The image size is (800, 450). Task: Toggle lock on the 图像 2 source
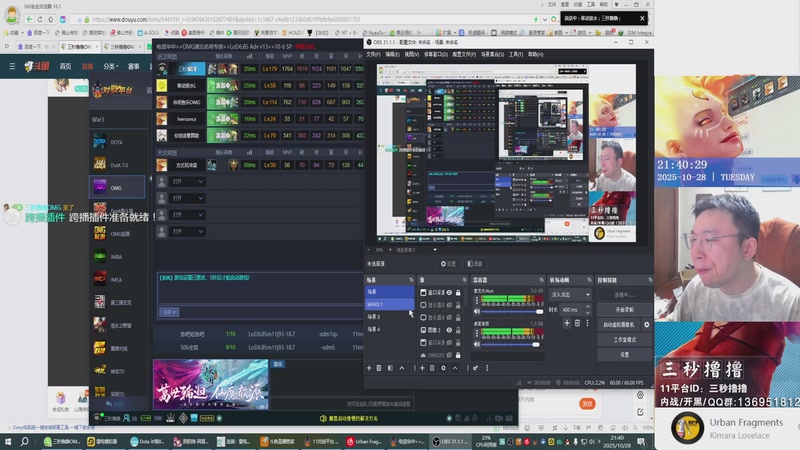[x=458, y=330]
